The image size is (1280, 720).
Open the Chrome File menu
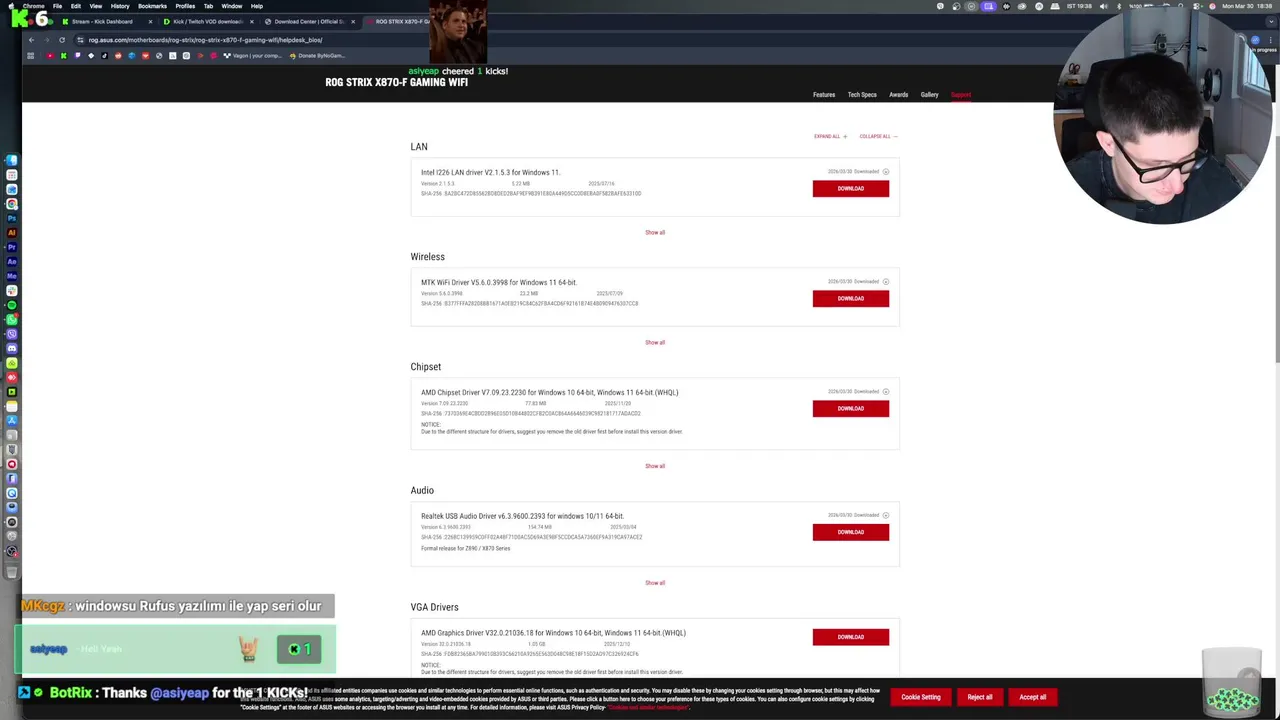coord(57,6)
